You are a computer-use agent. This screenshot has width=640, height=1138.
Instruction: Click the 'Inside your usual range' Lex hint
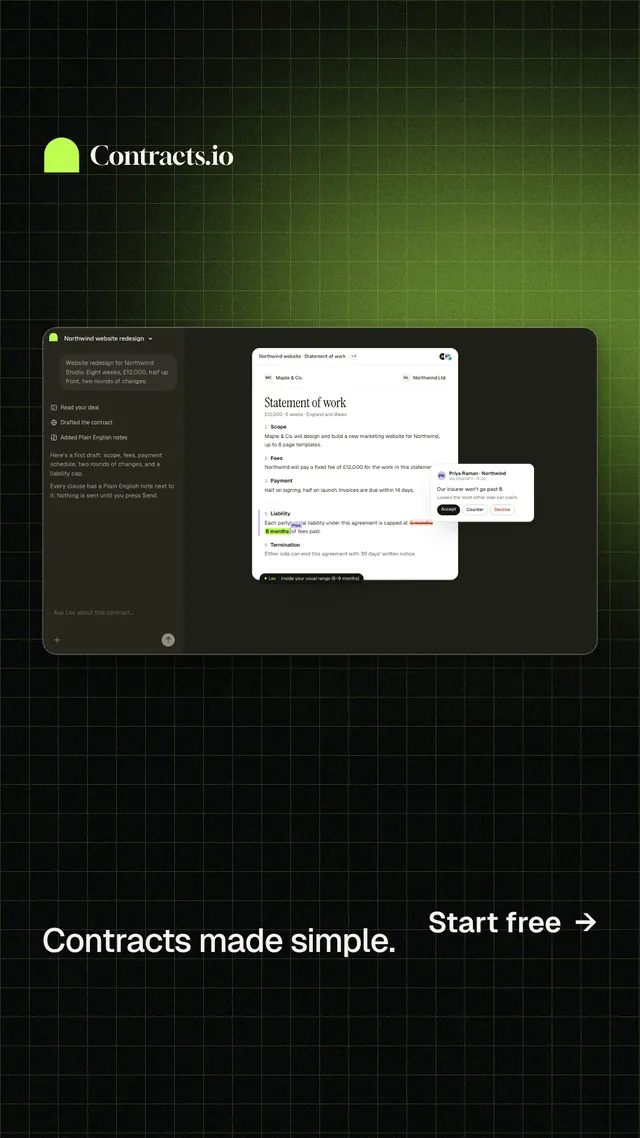(x=320, y=578)
